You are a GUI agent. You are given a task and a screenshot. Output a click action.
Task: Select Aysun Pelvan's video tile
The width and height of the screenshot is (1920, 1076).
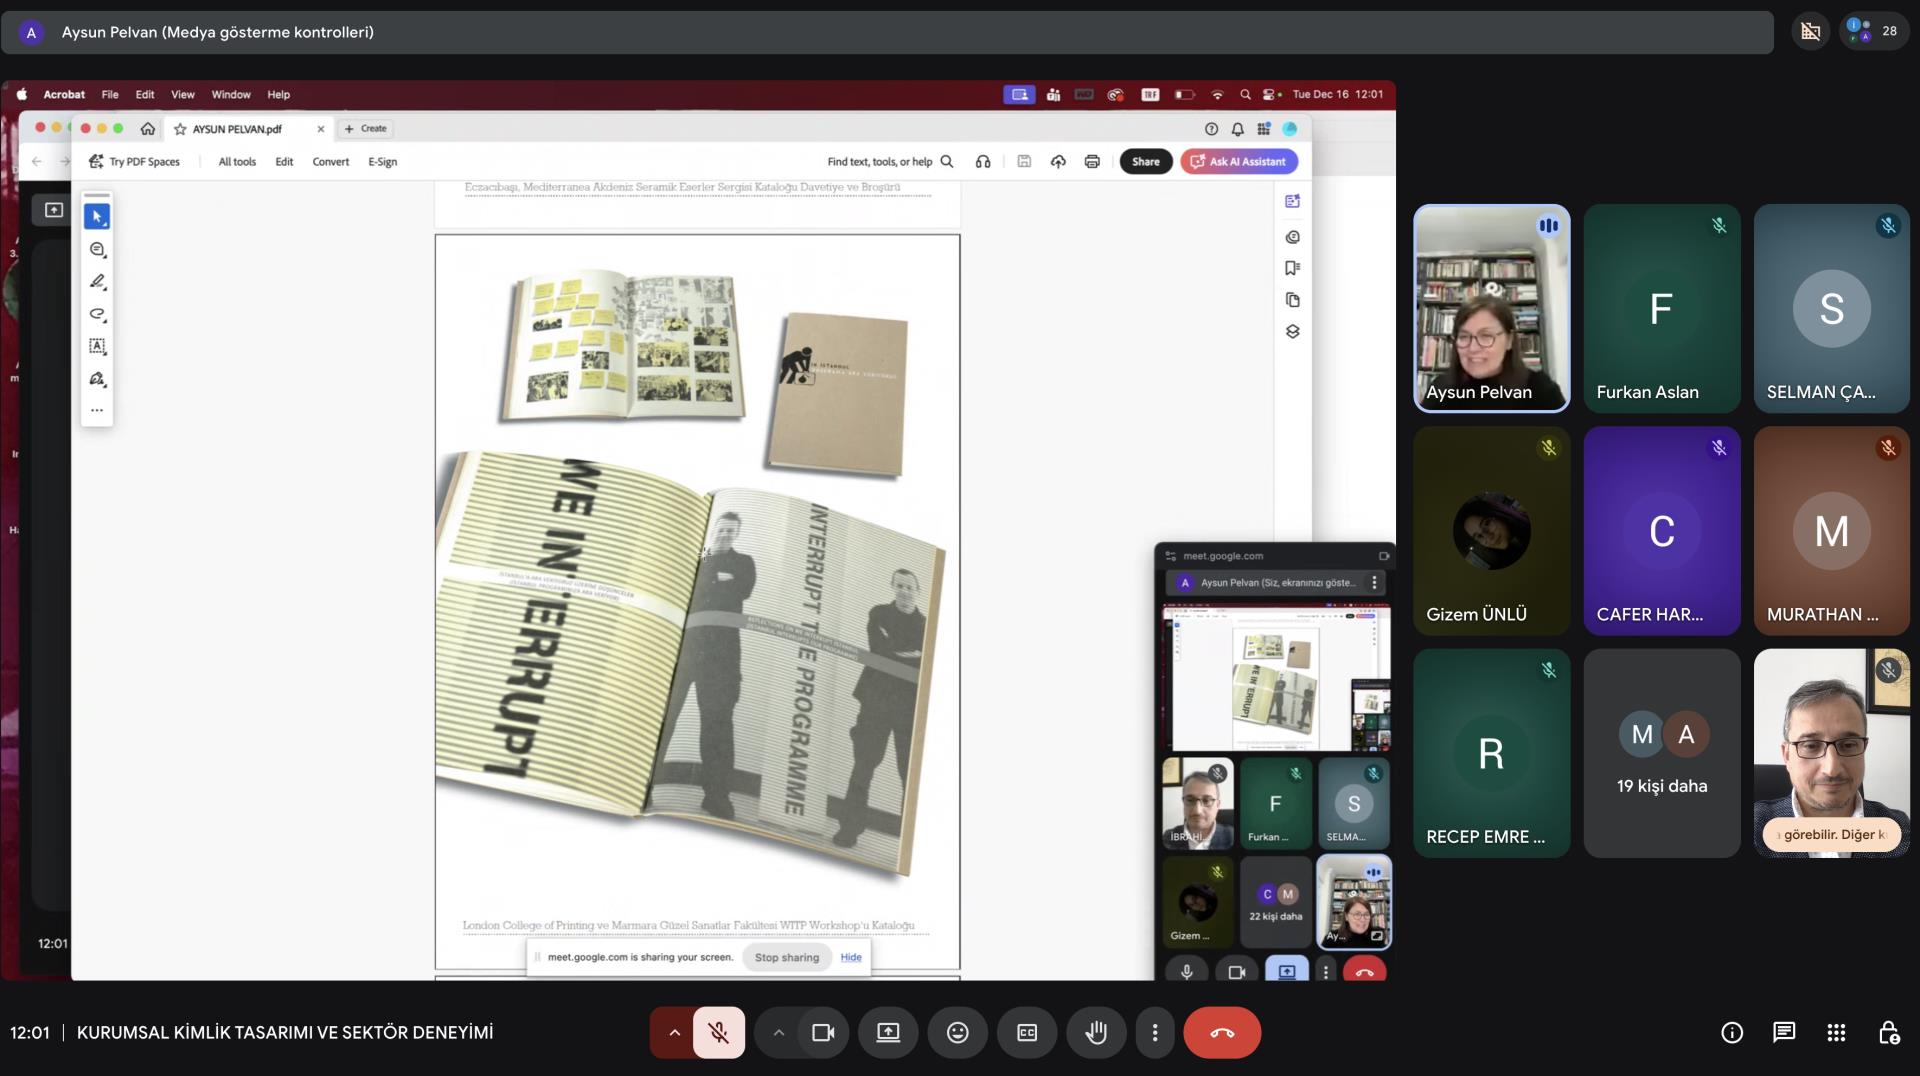point(1491,308)
